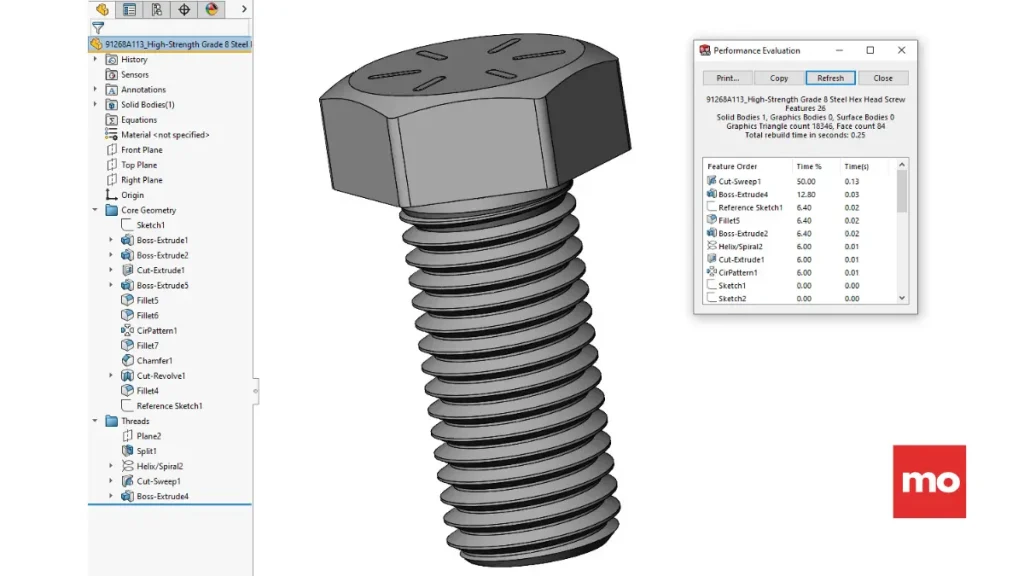Select the Cut-Sweep1 icon in the tree
The height and width of the screenshot is (576, 1024).
(127, 481)
